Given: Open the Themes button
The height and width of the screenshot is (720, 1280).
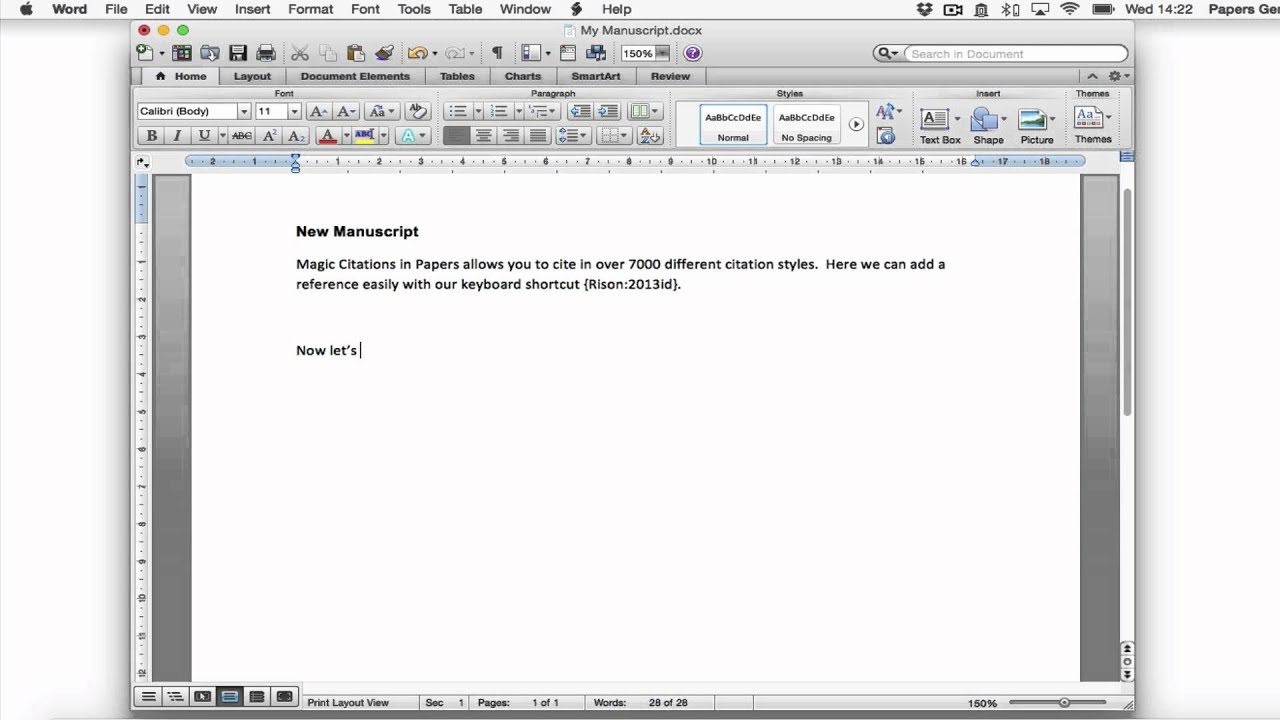Looking at the screenshot, I should (x=1093, y=124).
